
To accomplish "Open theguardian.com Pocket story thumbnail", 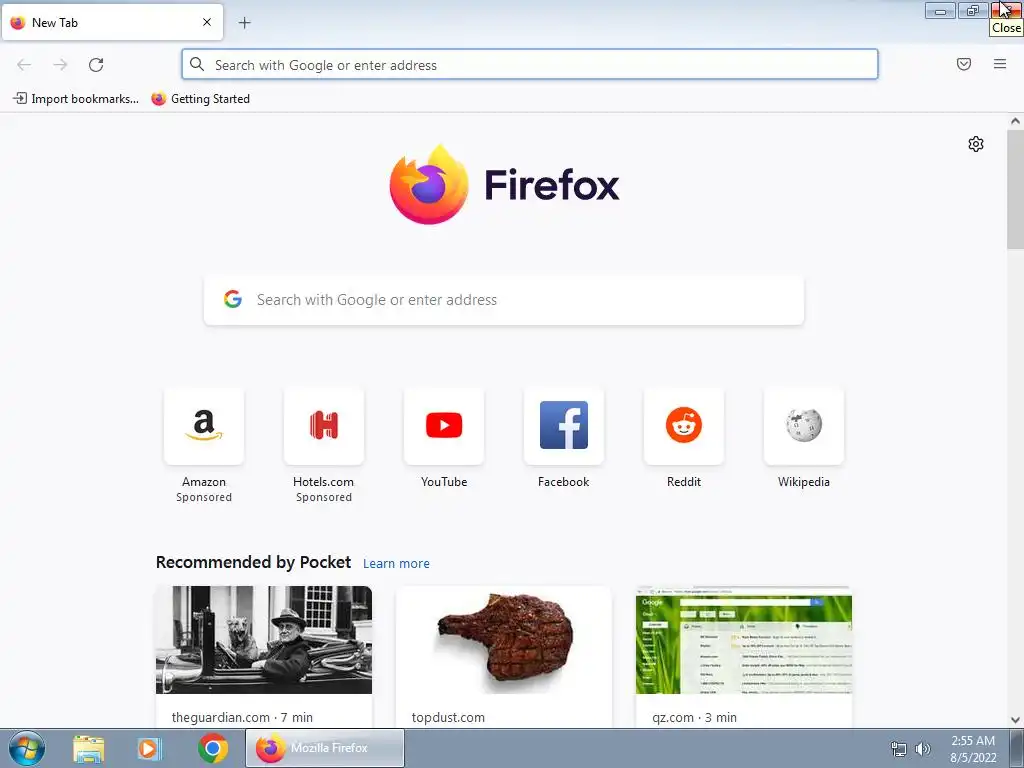I will coord(264,640).
